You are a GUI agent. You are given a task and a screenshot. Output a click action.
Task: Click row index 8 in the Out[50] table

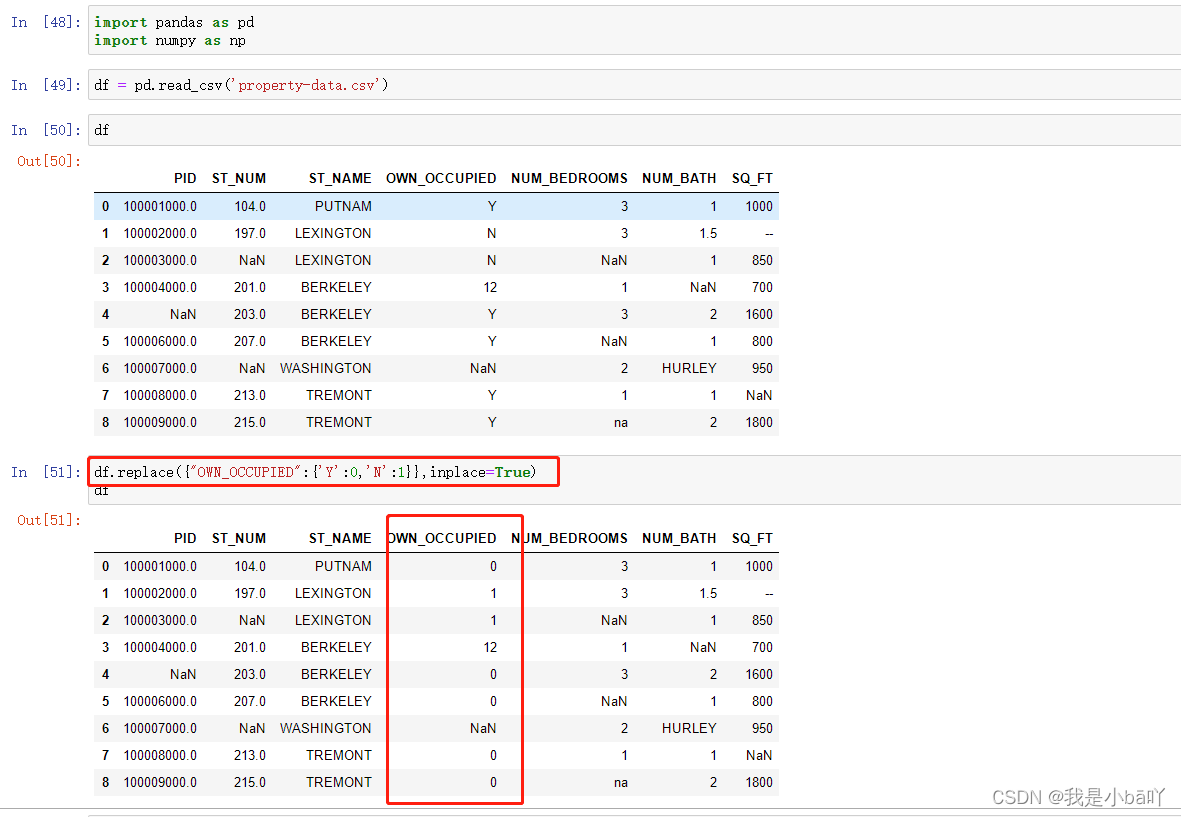pyautogui.click(x=105, y=422)
